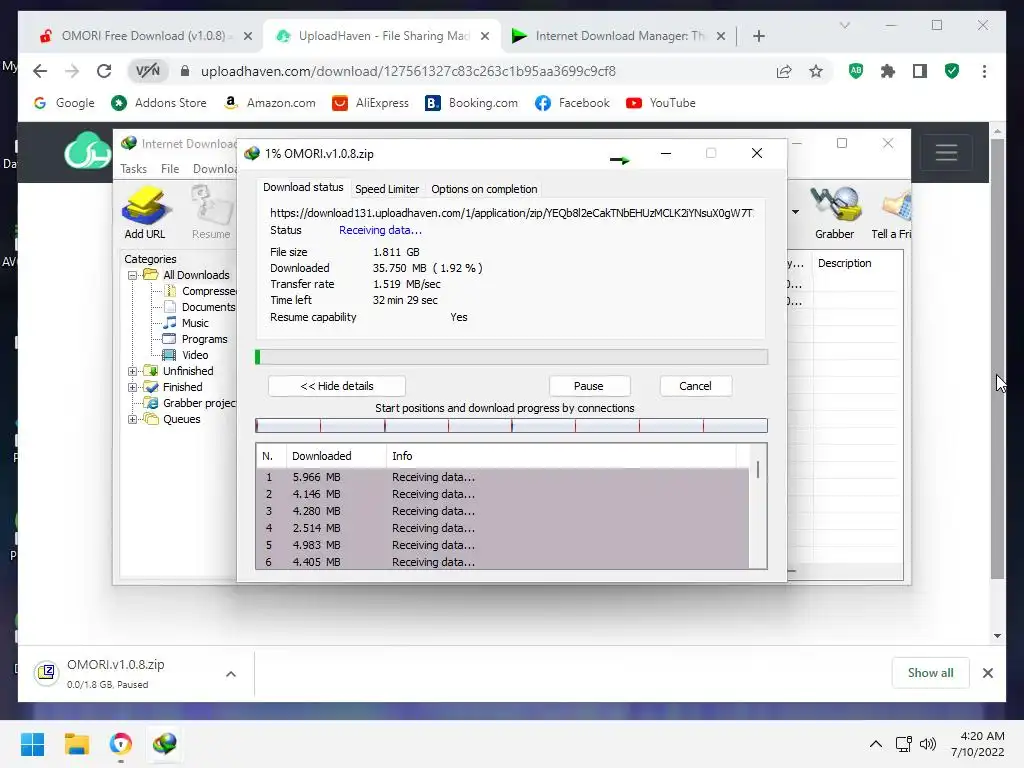Open the browser three-dot menu
1024x768 pixels.
[984, 71]
